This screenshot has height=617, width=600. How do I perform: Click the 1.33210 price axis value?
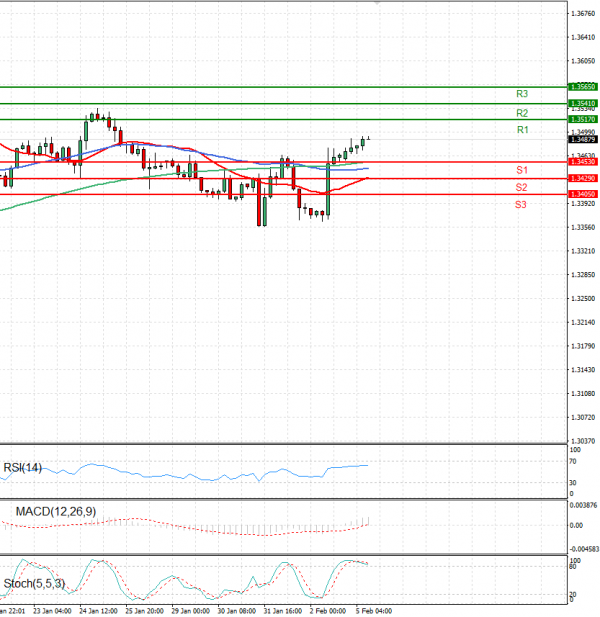point(583,251)
